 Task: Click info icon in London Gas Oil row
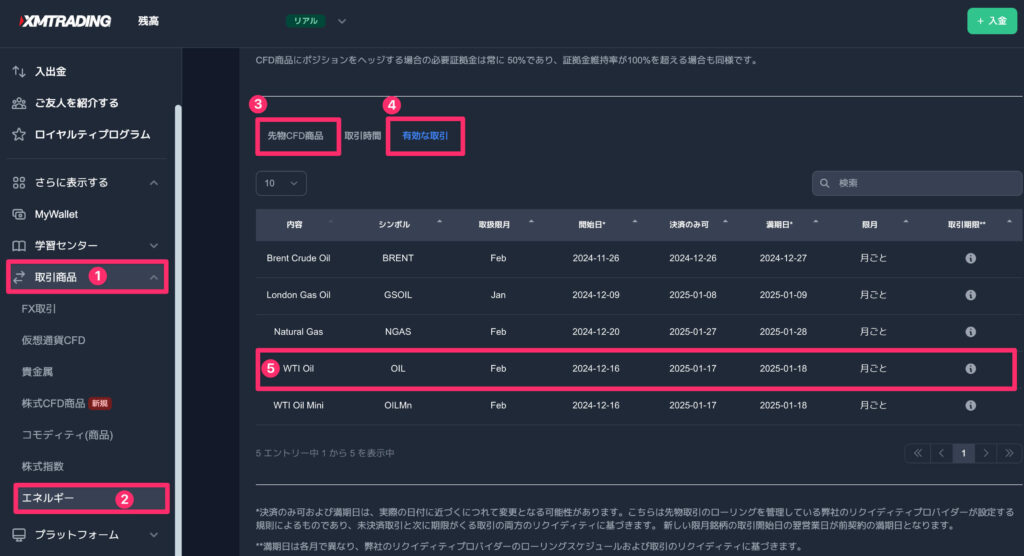coord(970,295)
